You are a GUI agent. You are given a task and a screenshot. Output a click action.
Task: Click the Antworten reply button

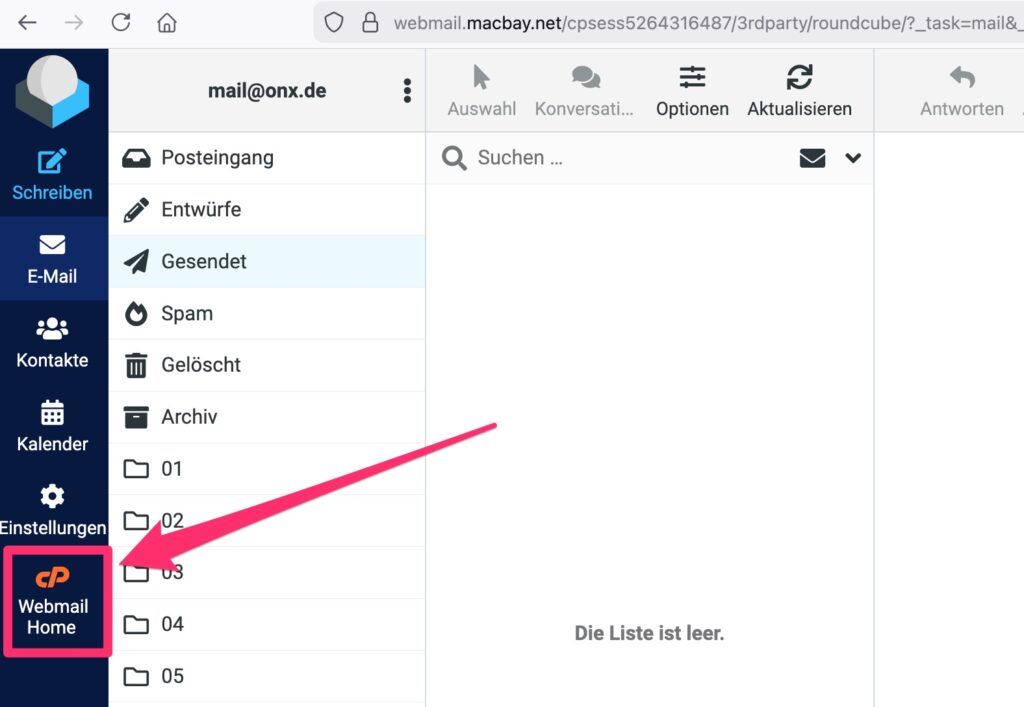click(x=961, y=90)
